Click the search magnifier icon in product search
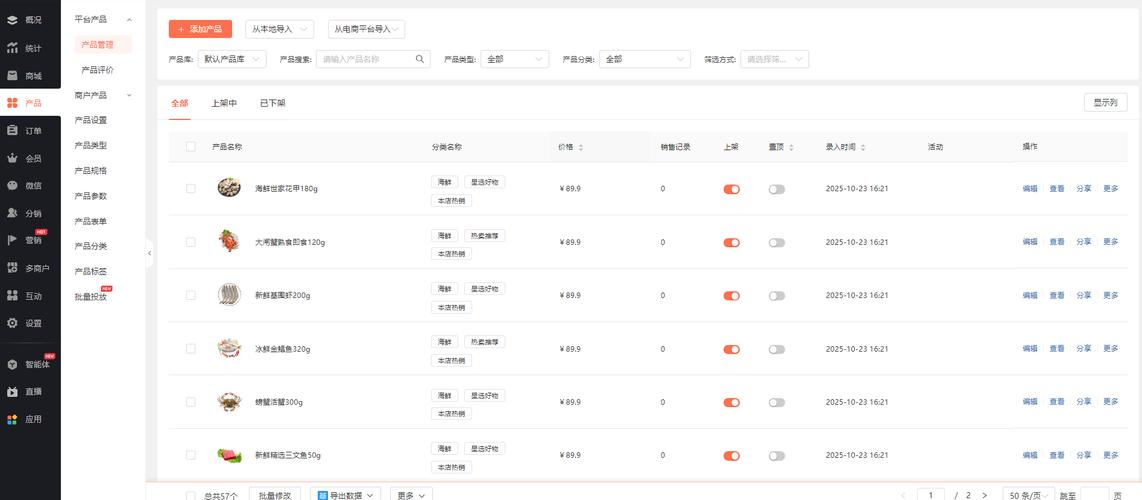Screen dimensions: 1142x500 pyautogui.click(x=420, y=60)
